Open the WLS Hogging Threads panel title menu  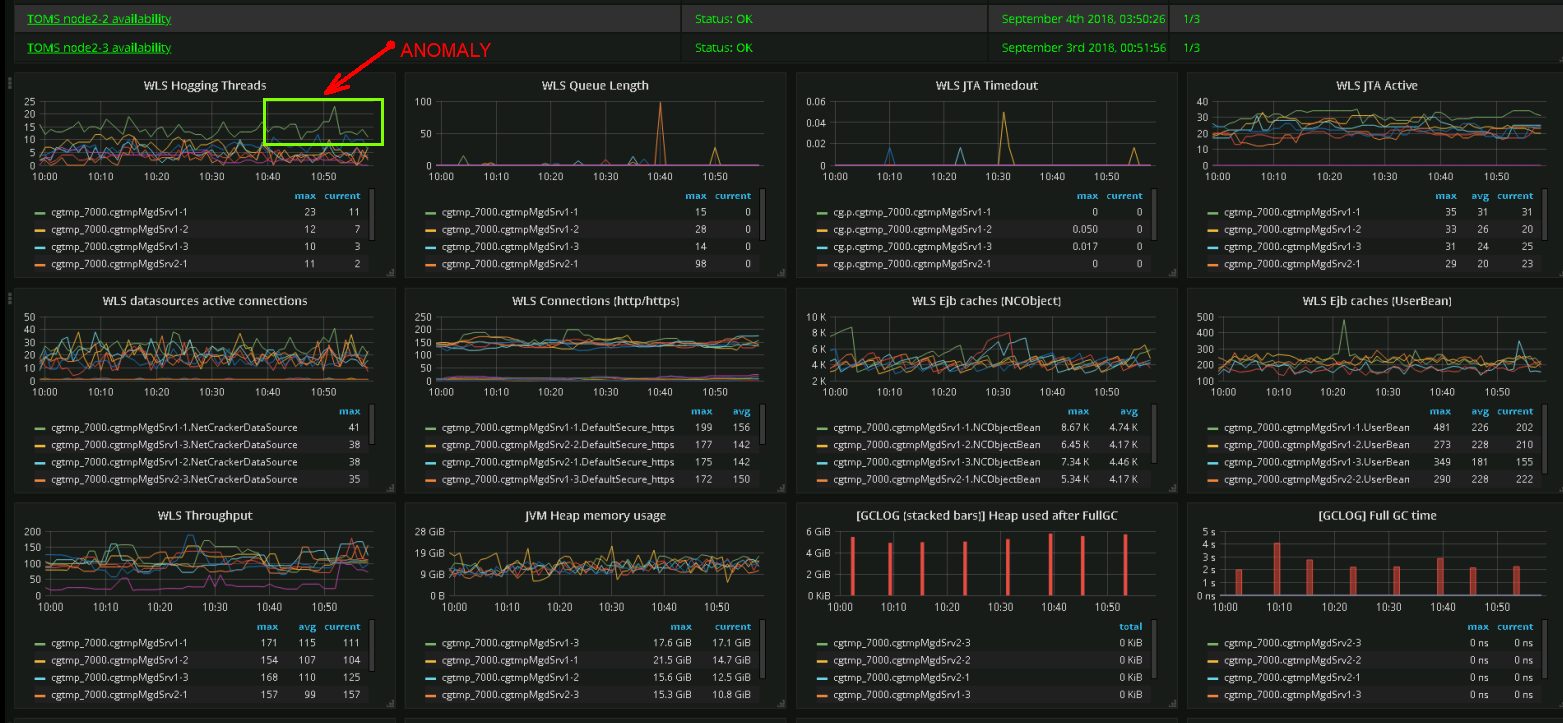coord(205,85)
